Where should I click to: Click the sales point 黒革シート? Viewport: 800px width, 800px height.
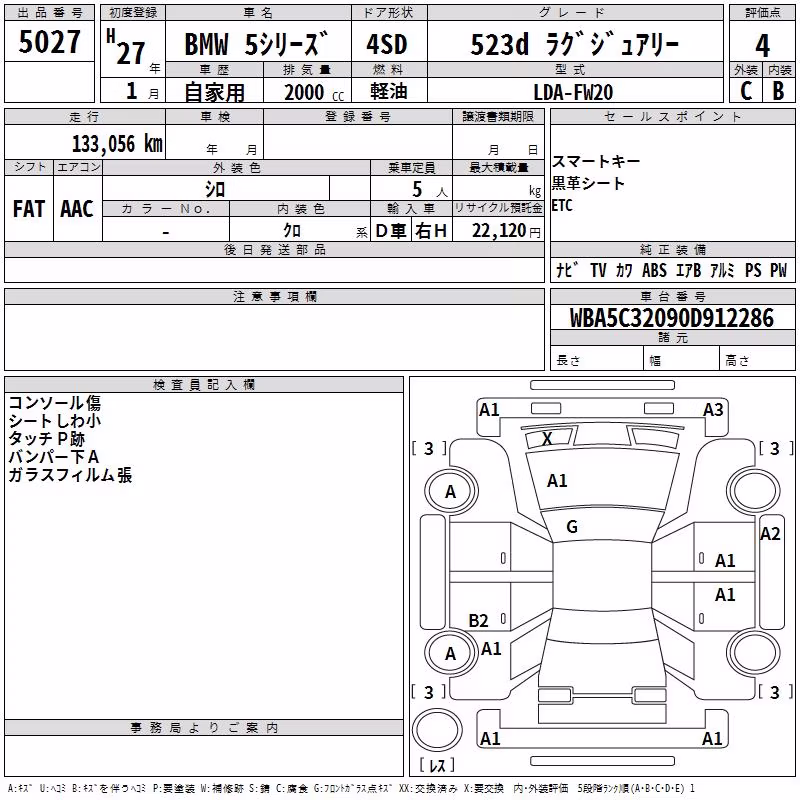click(588, 183)
